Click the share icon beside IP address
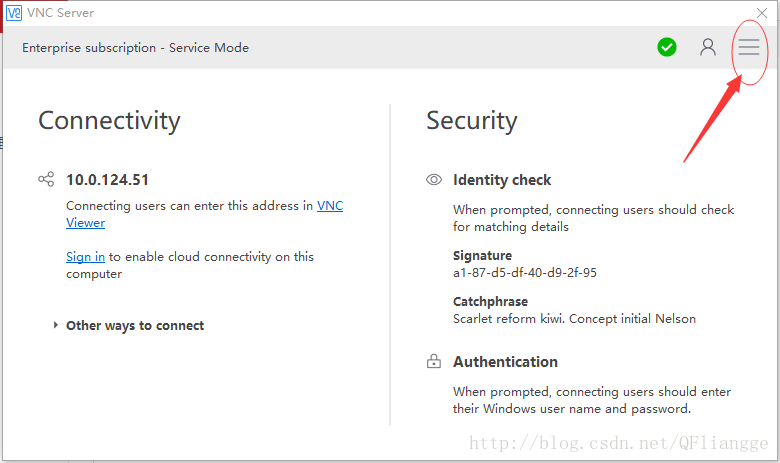Image resolution: width=780 pixels, height=463 pixels. point(46,179)
